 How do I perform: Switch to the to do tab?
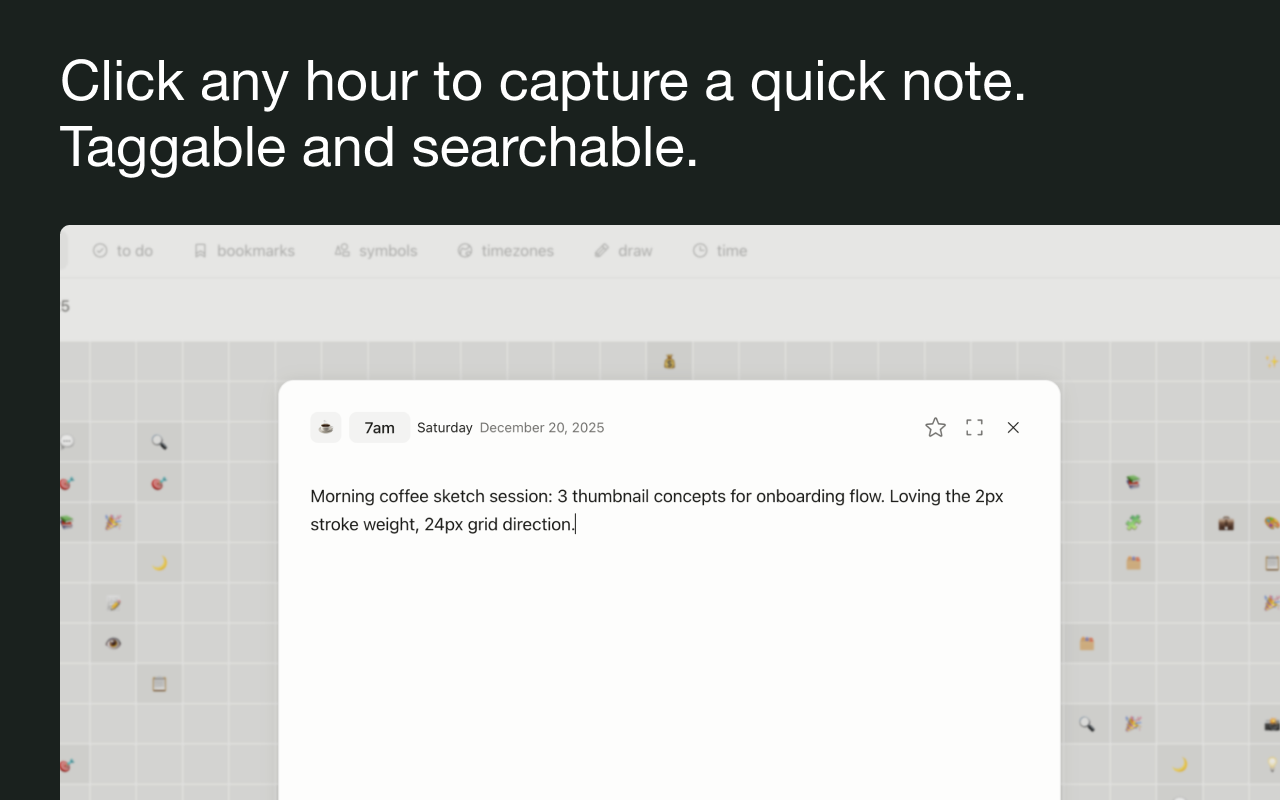click(123, 251)
